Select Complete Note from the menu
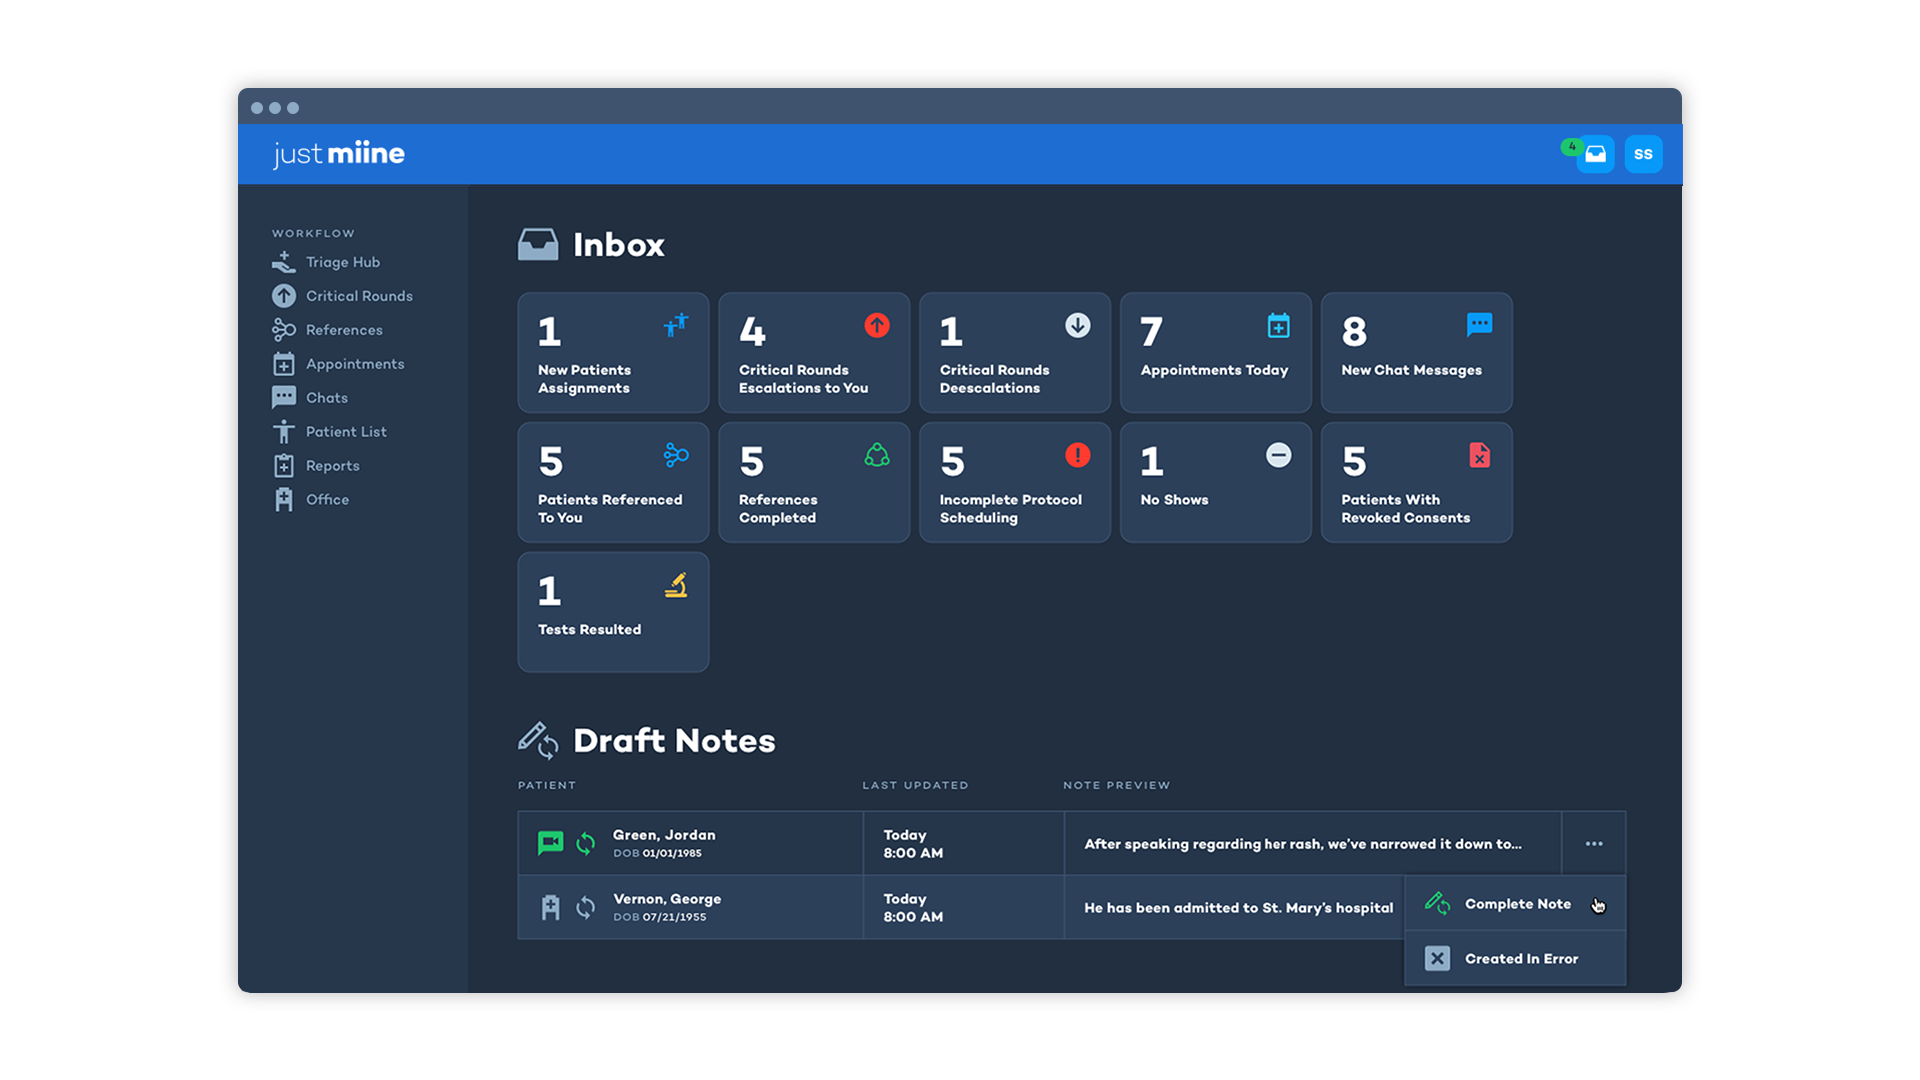Viewport: 1920px width, 1080px height. (1516, 904)
